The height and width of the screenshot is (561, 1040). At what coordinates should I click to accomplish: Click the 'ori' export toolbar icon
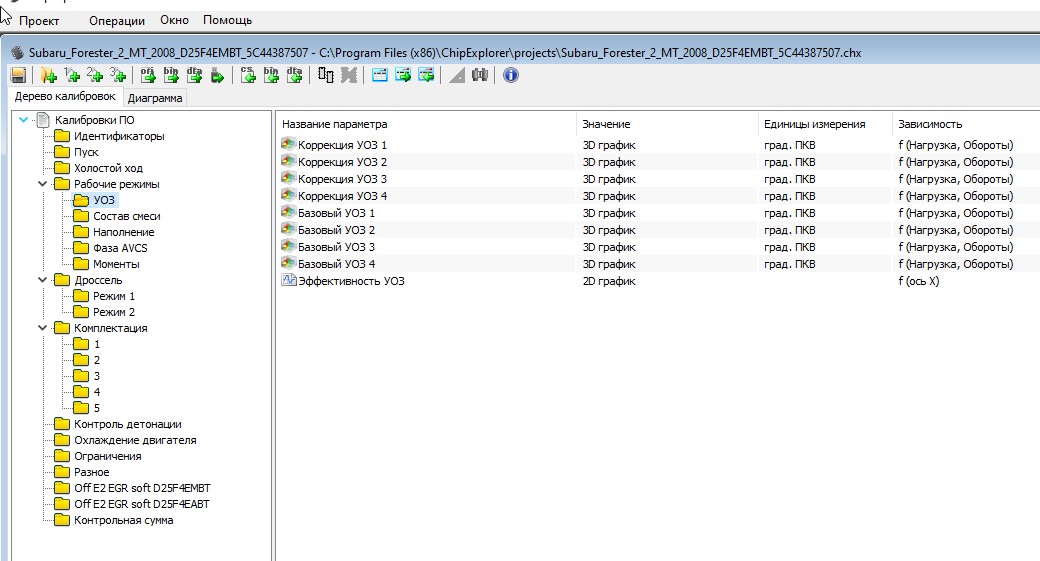click(x=148, y=75)
